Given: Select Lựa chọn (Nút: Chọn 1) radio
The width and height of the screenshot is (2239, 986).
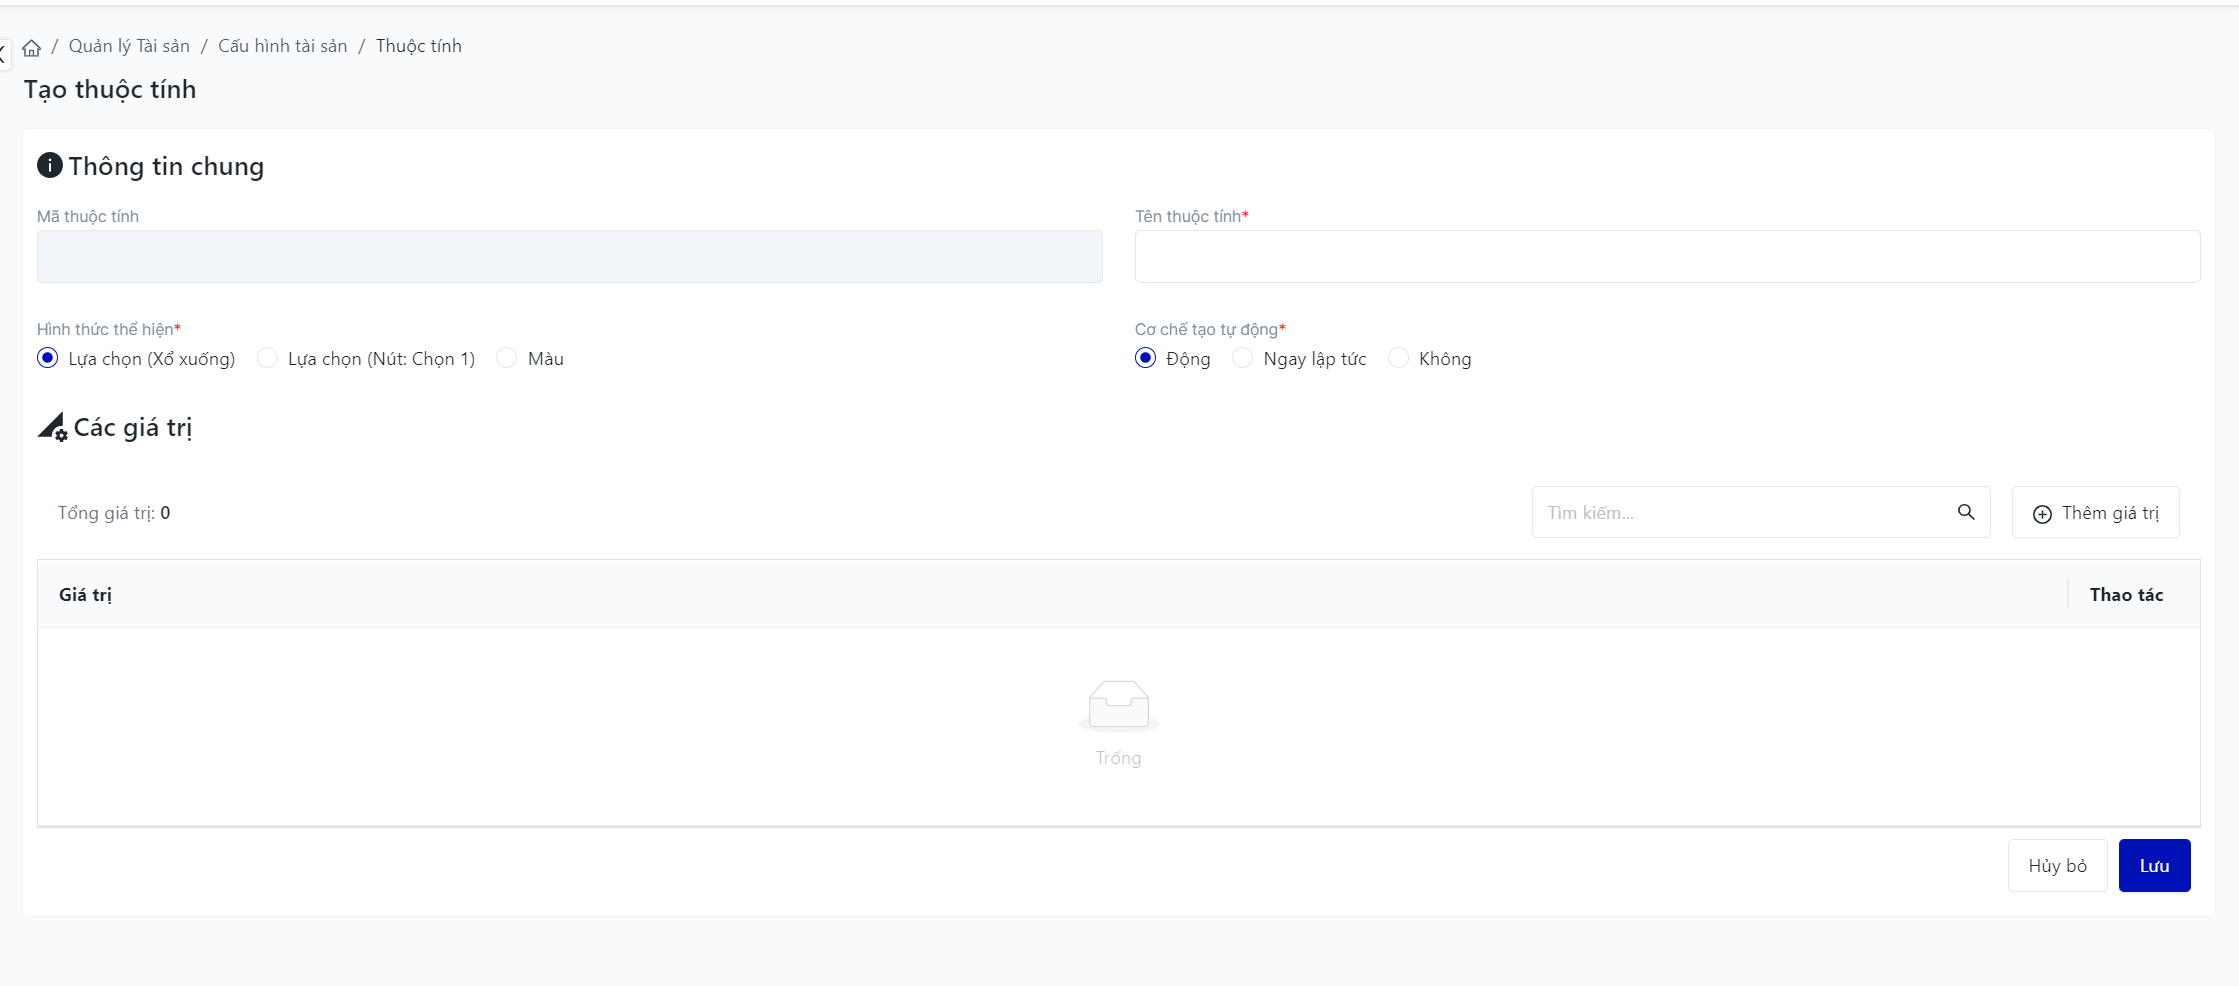Looking at the screenshot, I should pos(267,358).
